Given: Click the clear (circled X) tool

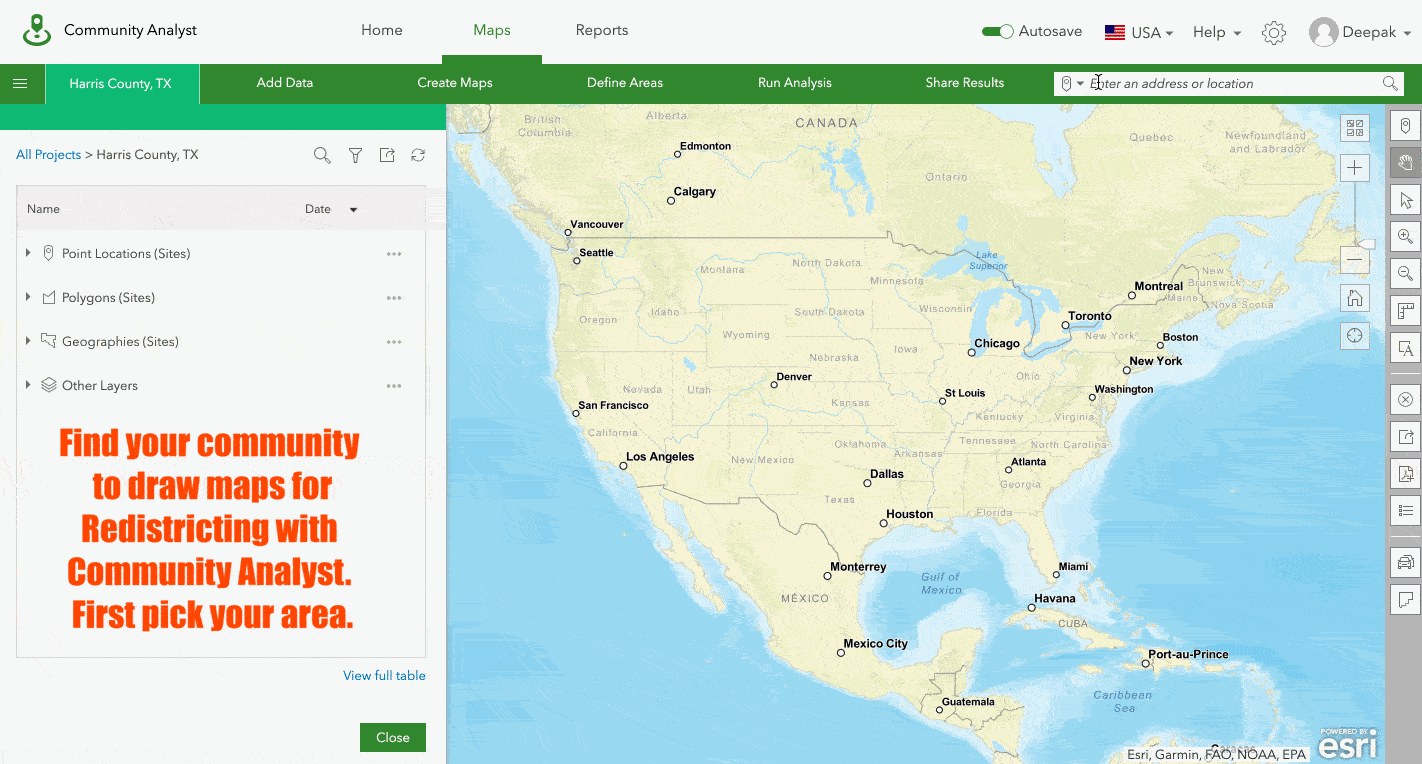Looking at the screenshot, I should coord(1405,400).
